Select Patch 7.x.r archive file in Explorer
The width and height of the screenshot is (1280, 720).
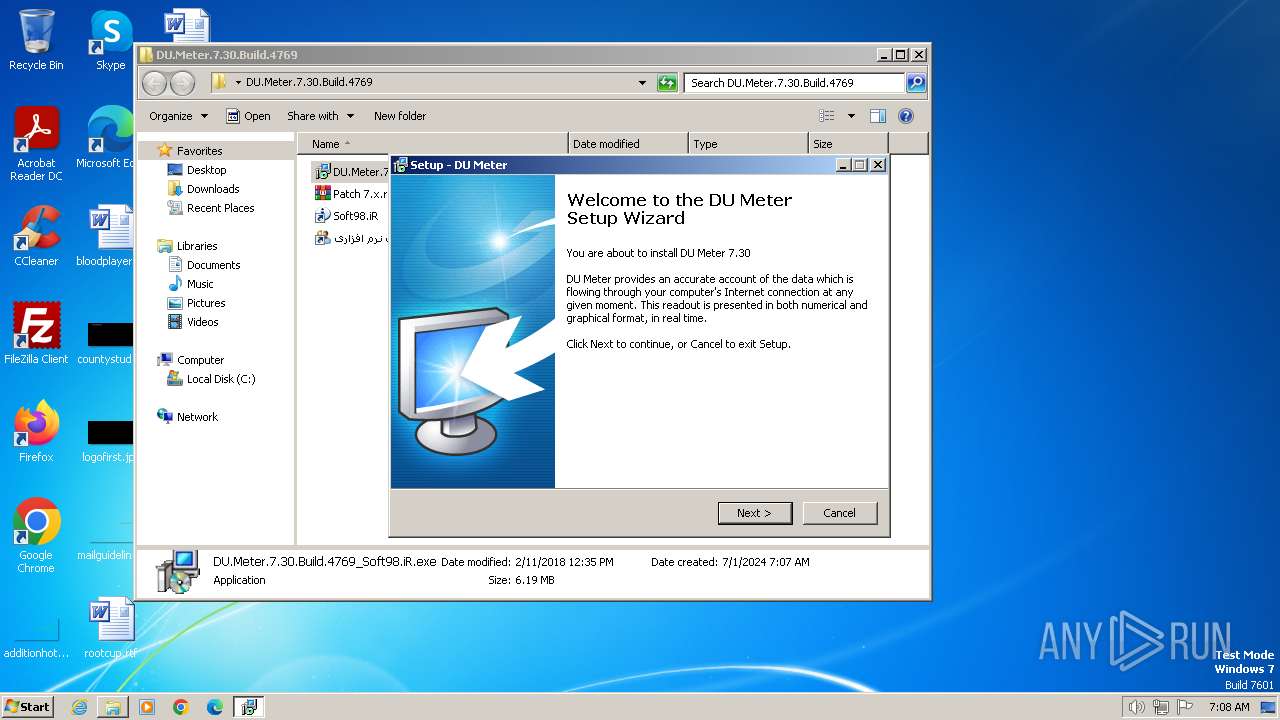350,194
